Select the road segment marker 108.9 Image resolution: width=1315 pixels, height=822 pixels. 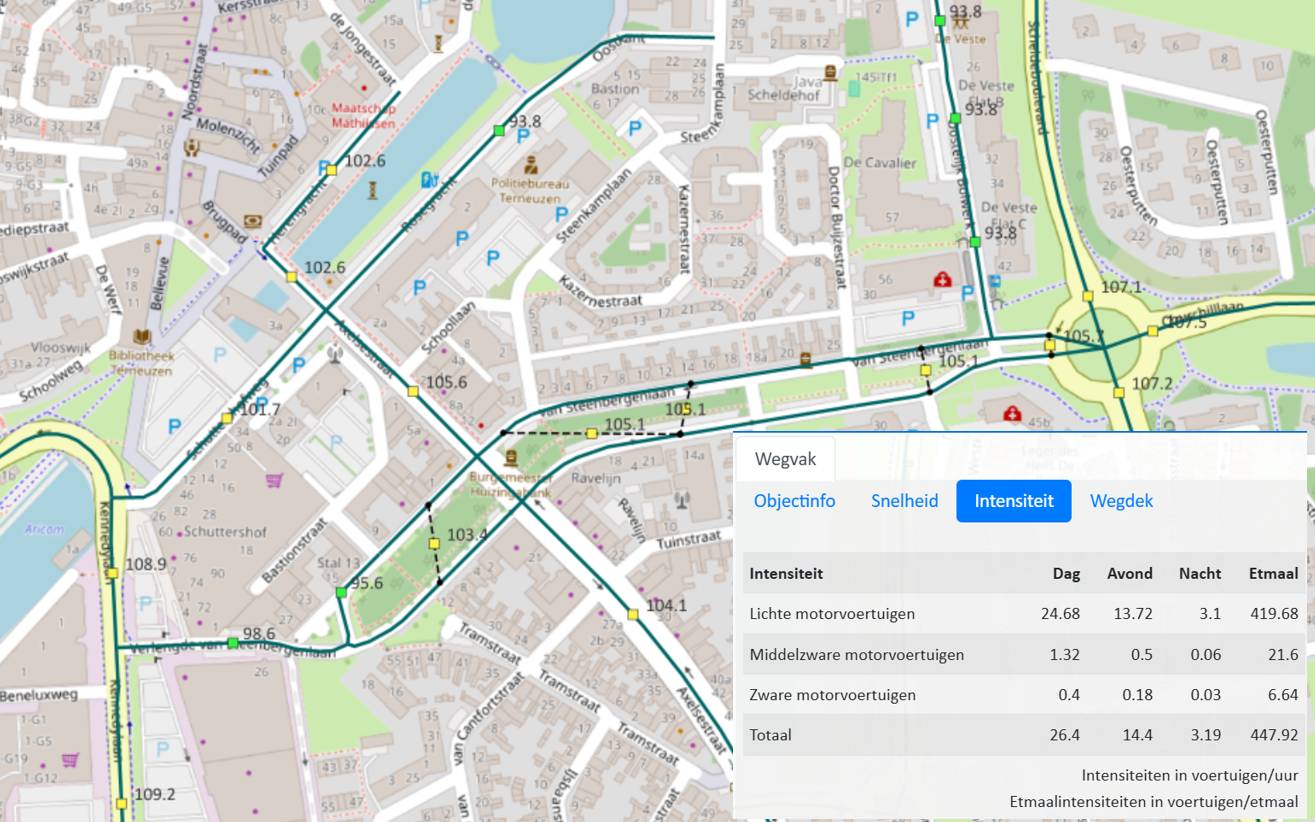(x=113, y=573)
